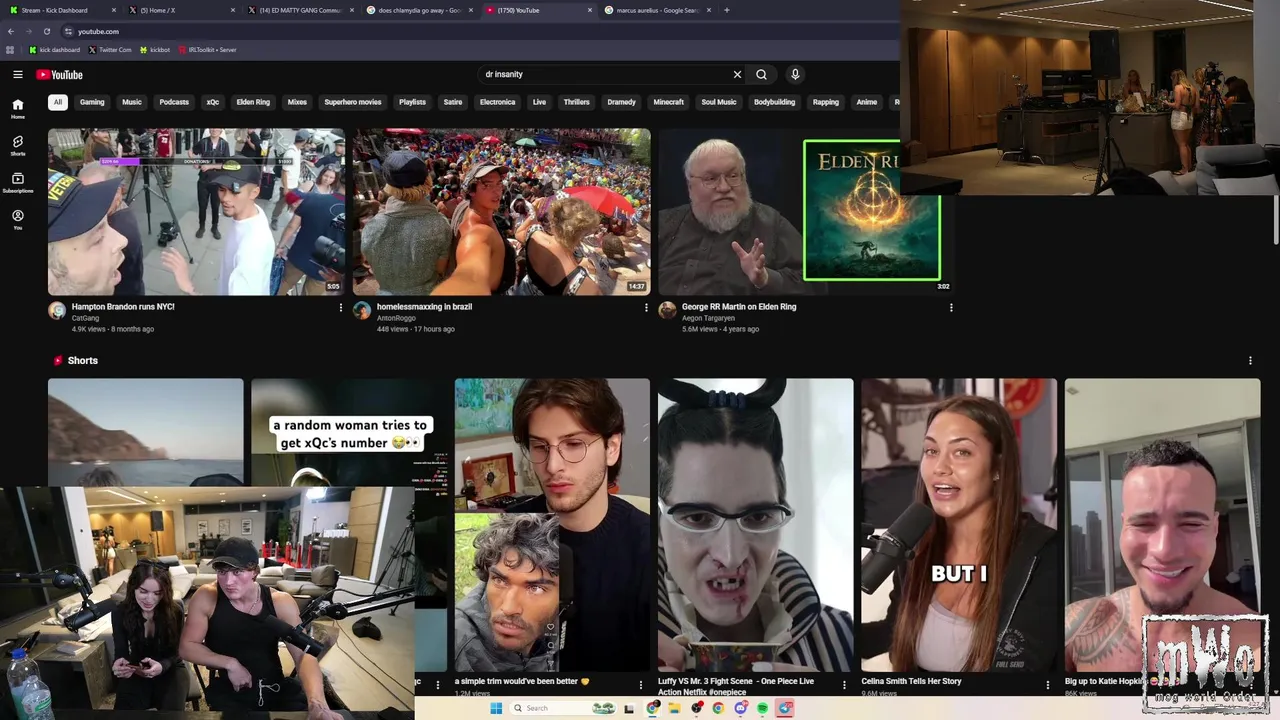
Task: Open George RR Martin on Elden Ring title
Action: [739, 307]
